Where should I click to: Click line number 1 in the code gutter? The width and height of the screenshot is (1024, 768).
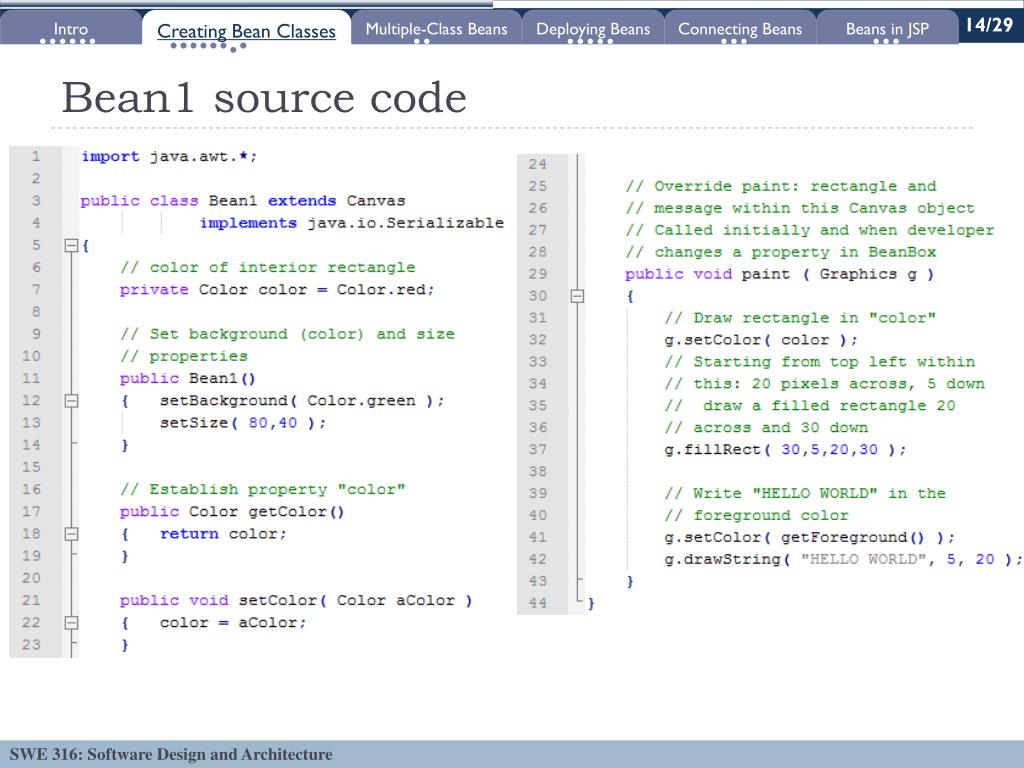pyautogui.click(x=36, y=157)
